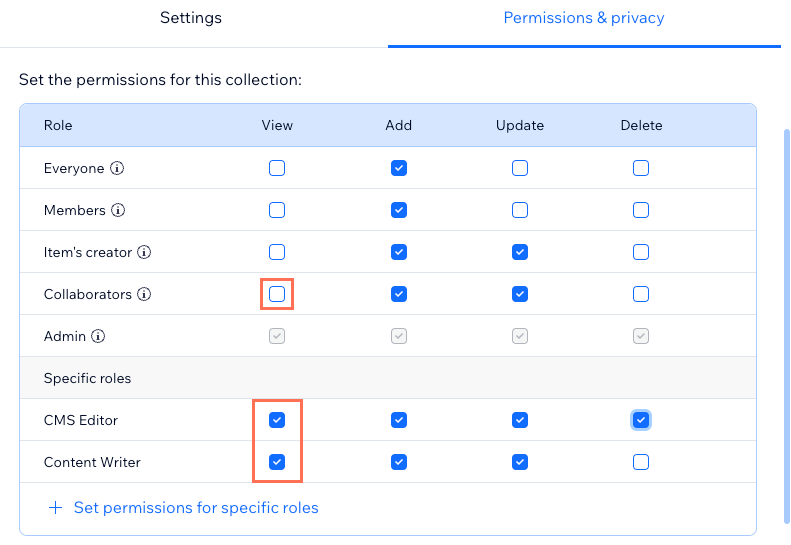Click the Collaborators role label

(x=88, y=294)
